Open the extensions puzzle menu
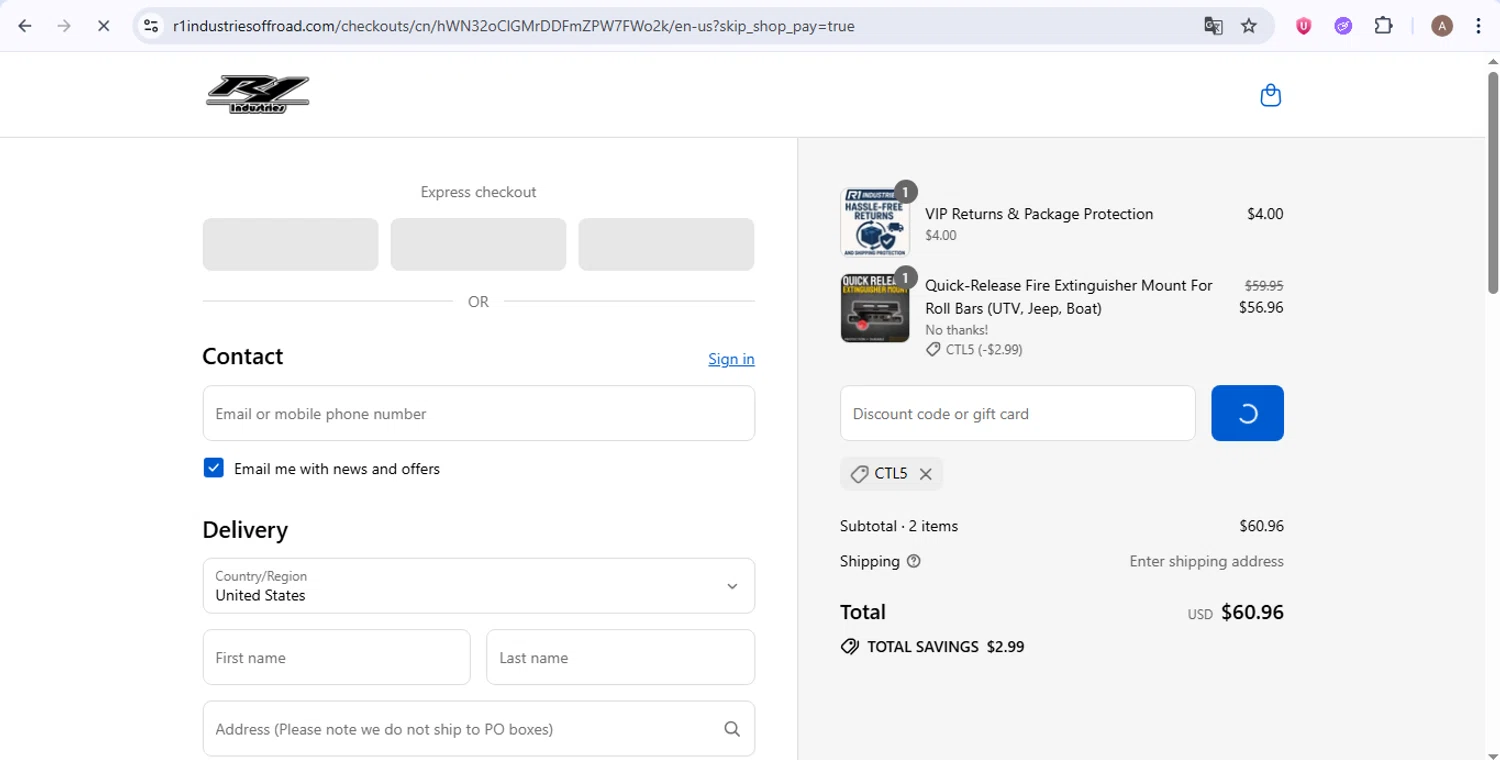Image resolution: width=1500 pixels, height=760 pixels. coord(1383,26)
